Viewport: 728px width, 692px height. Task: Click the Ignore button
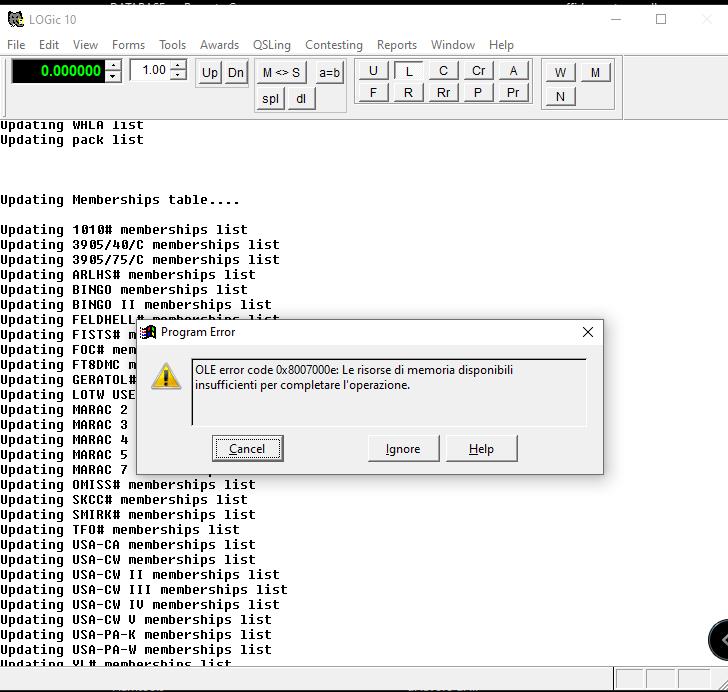point(403,449)
